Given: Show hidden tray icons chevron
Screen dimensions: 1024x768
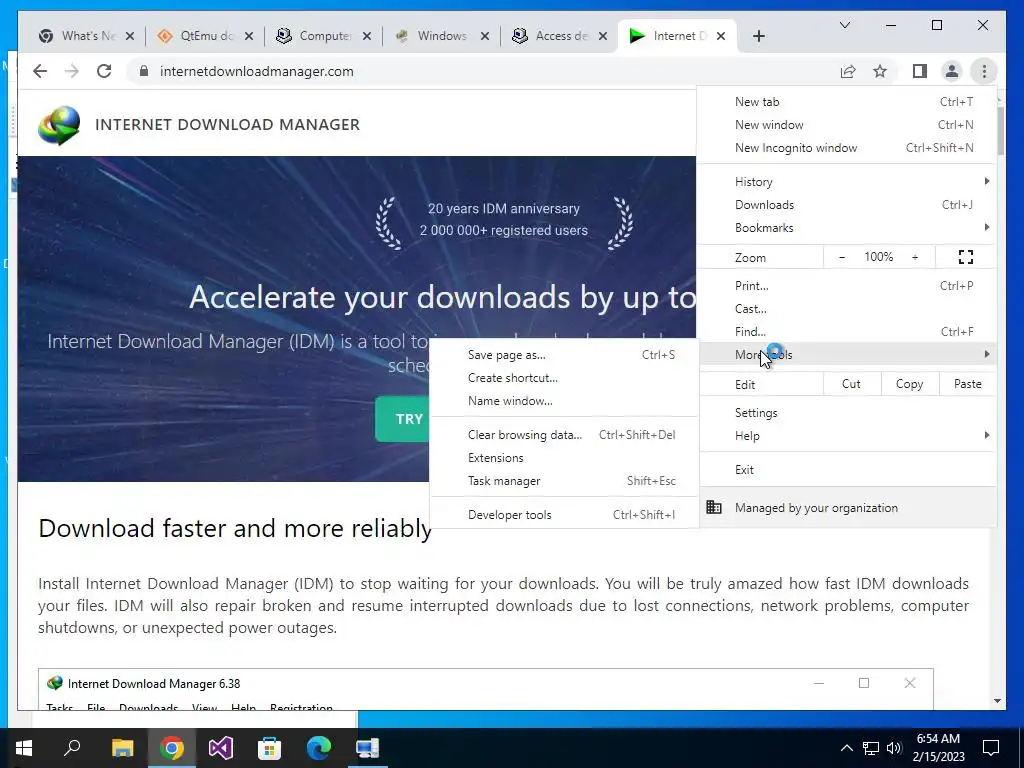Looking at the screenshot, I should coord(846,748).
